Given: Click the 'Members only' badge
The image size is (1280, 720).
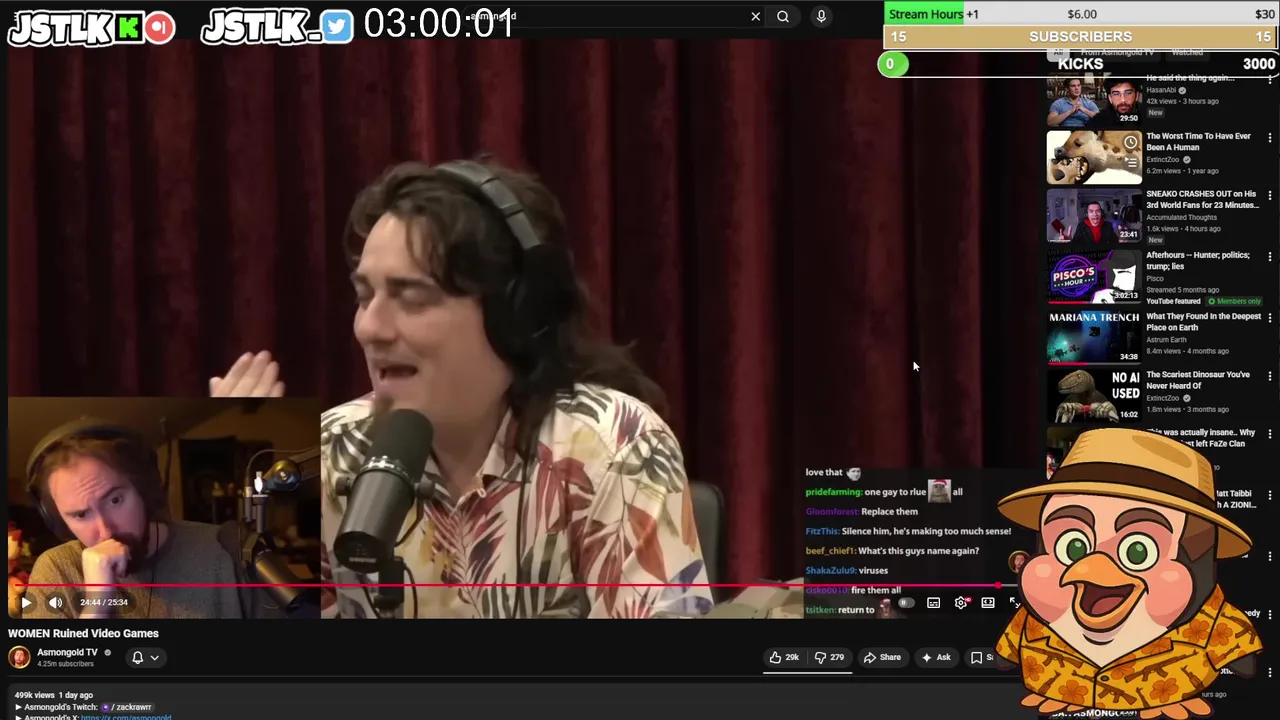Looking at the screenshot, I should tap(1234, 301).
